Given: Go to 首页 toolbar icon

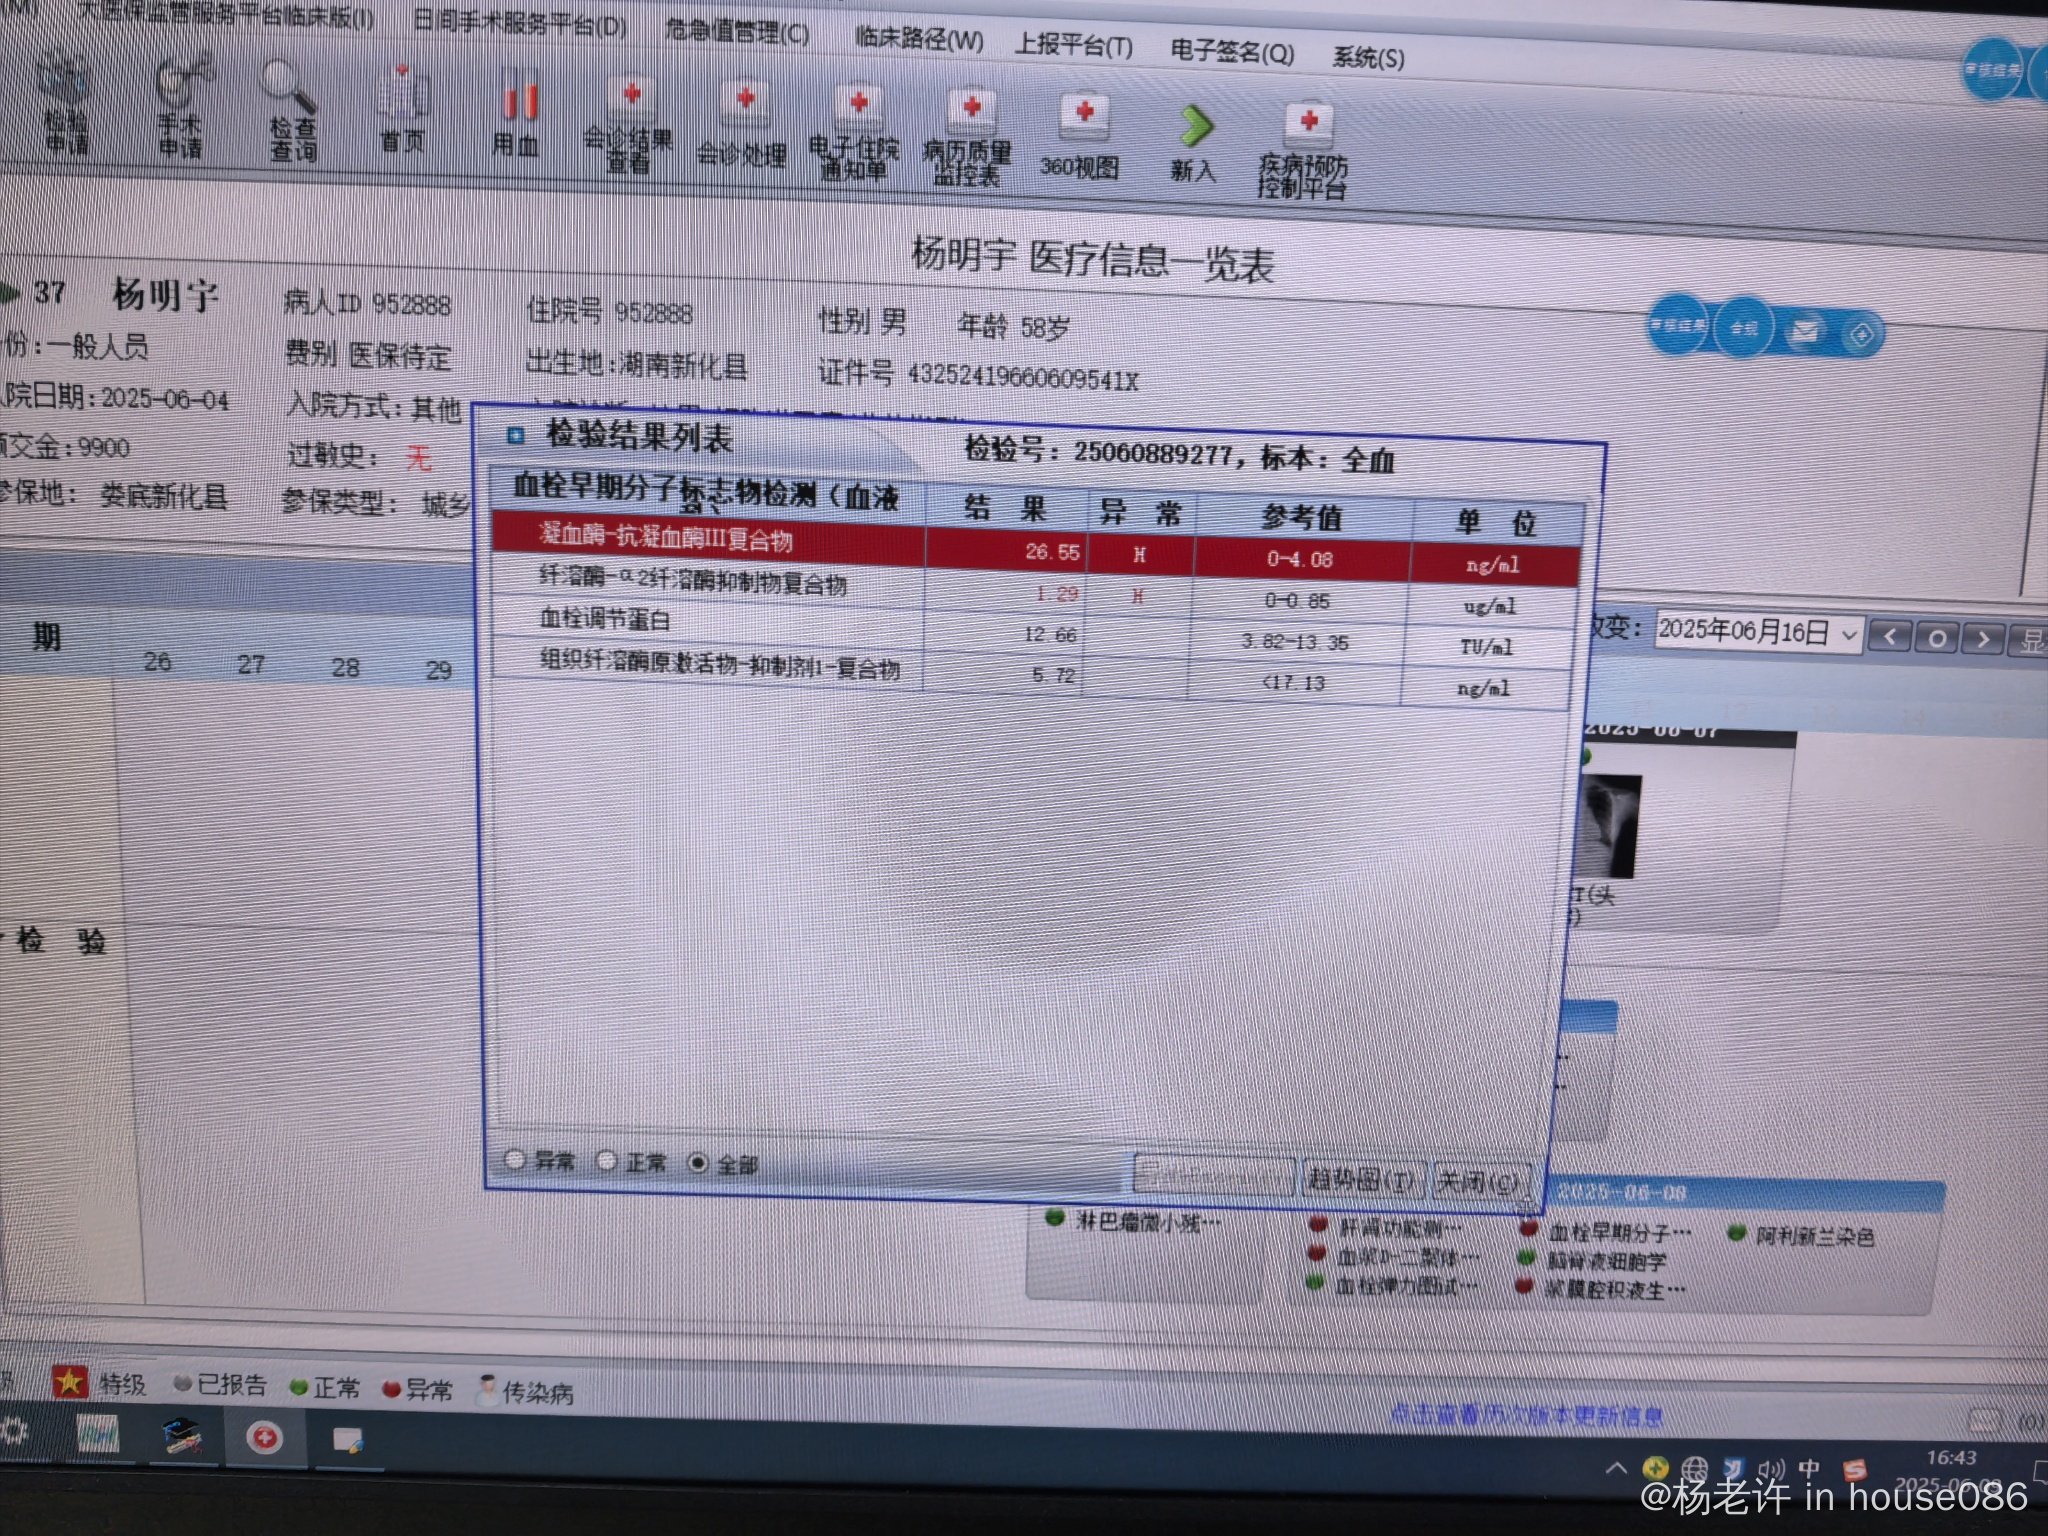Looking at the screenshot, I should 402,110.
